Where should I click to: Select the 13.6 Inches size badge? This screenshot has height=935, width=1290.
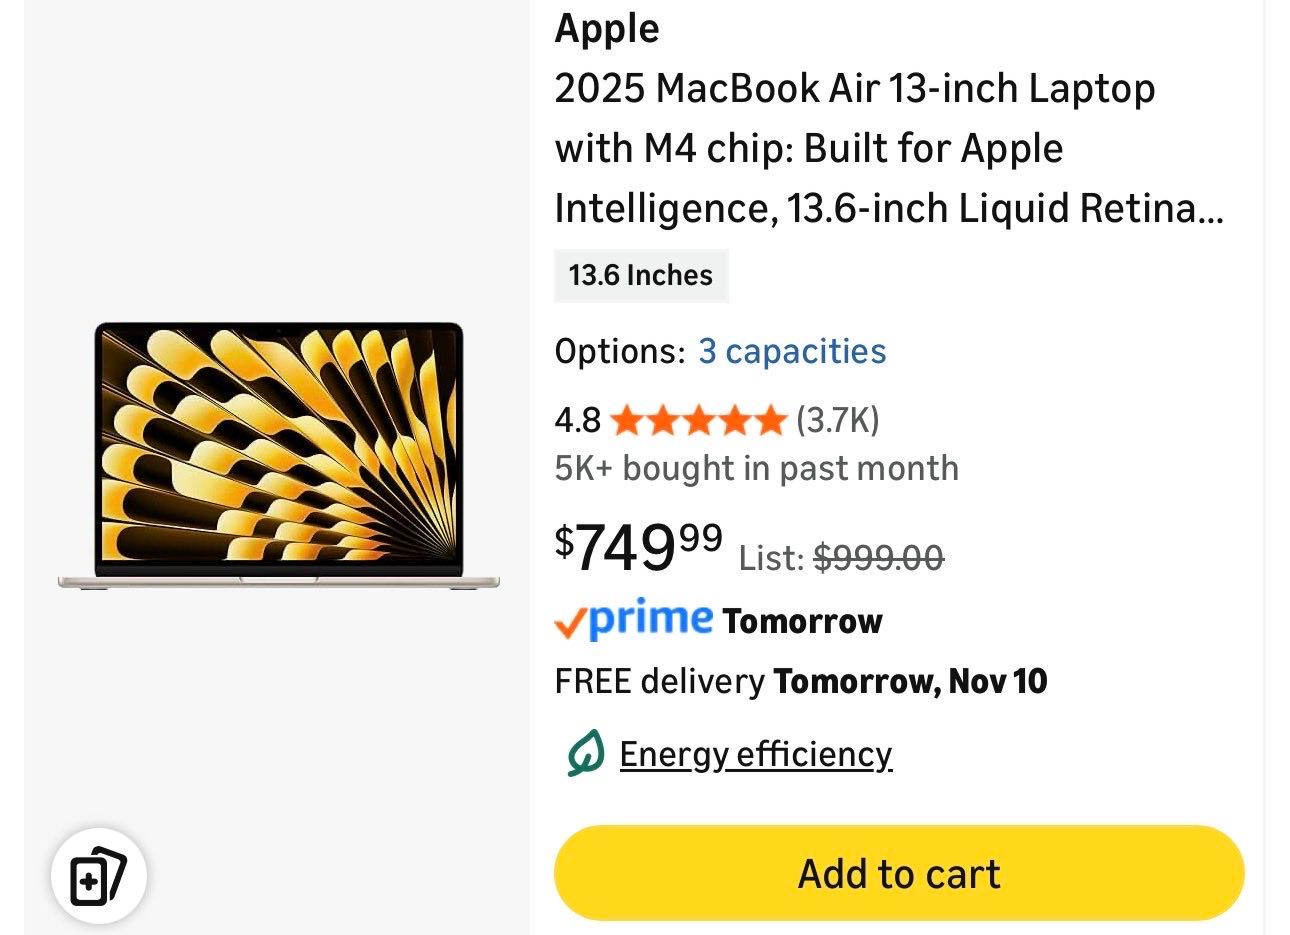pyautogui.click(x=640, y=275)
